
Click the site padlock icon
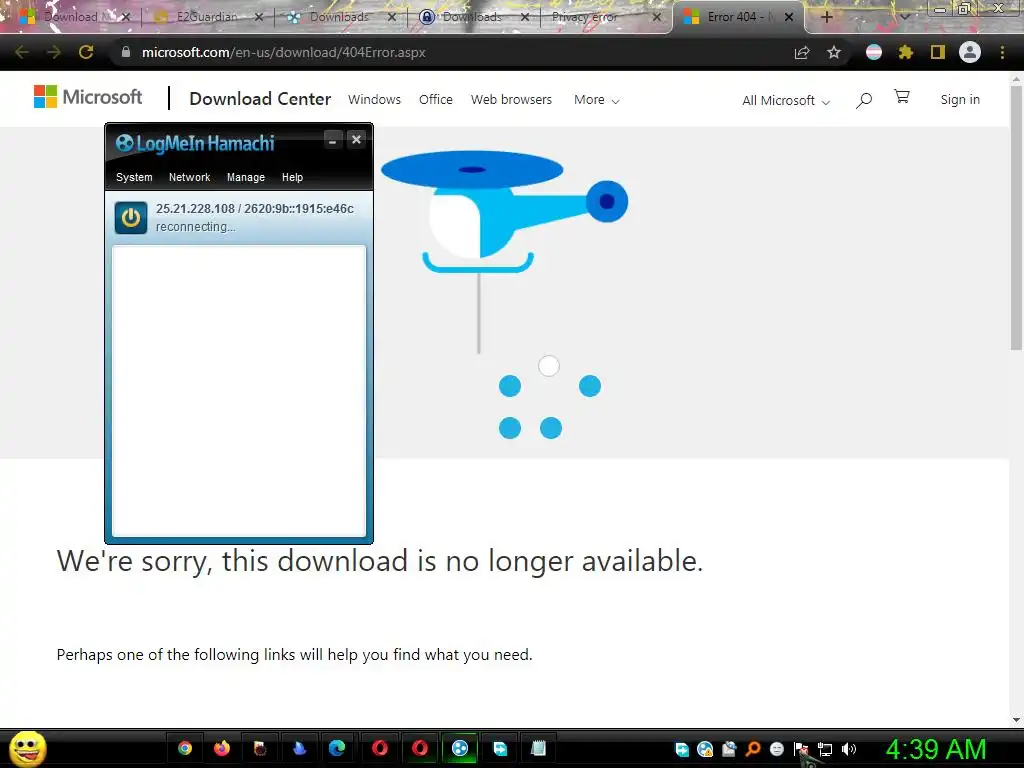126,52
